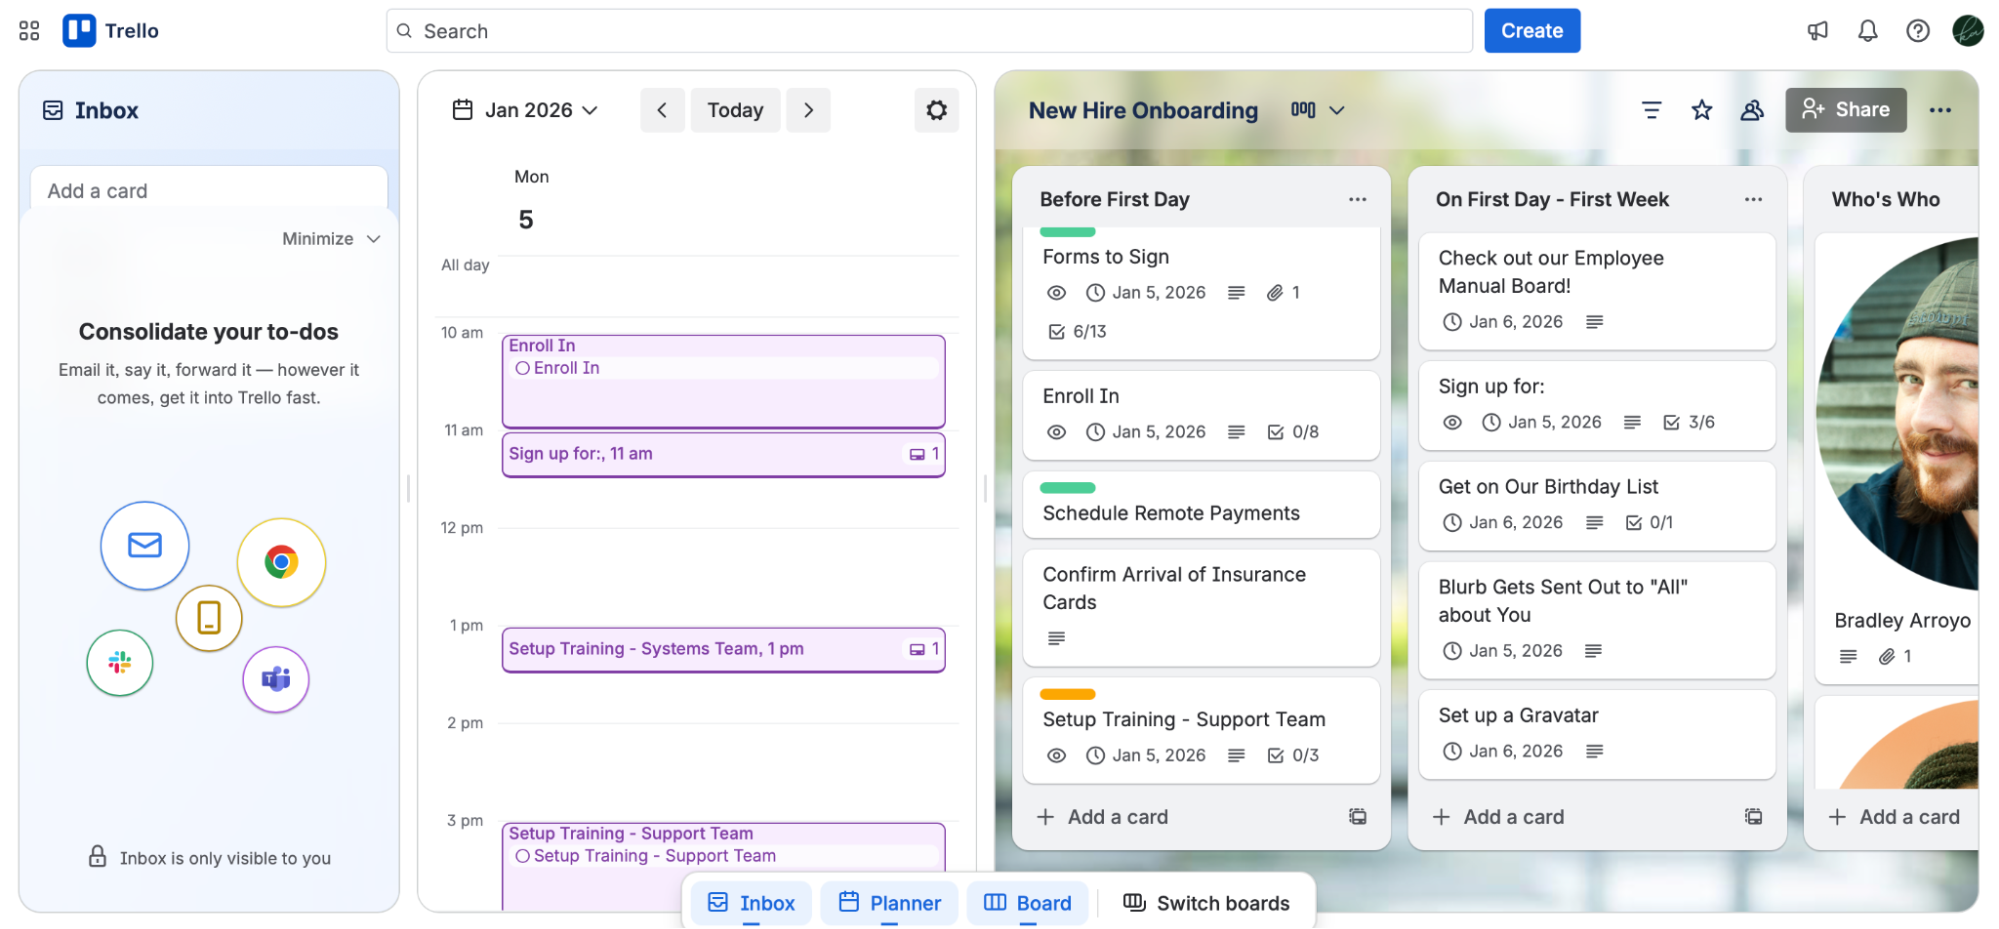
Task: Click the filter icon on New Hire Onboarding
Action: pos(1651,110)
